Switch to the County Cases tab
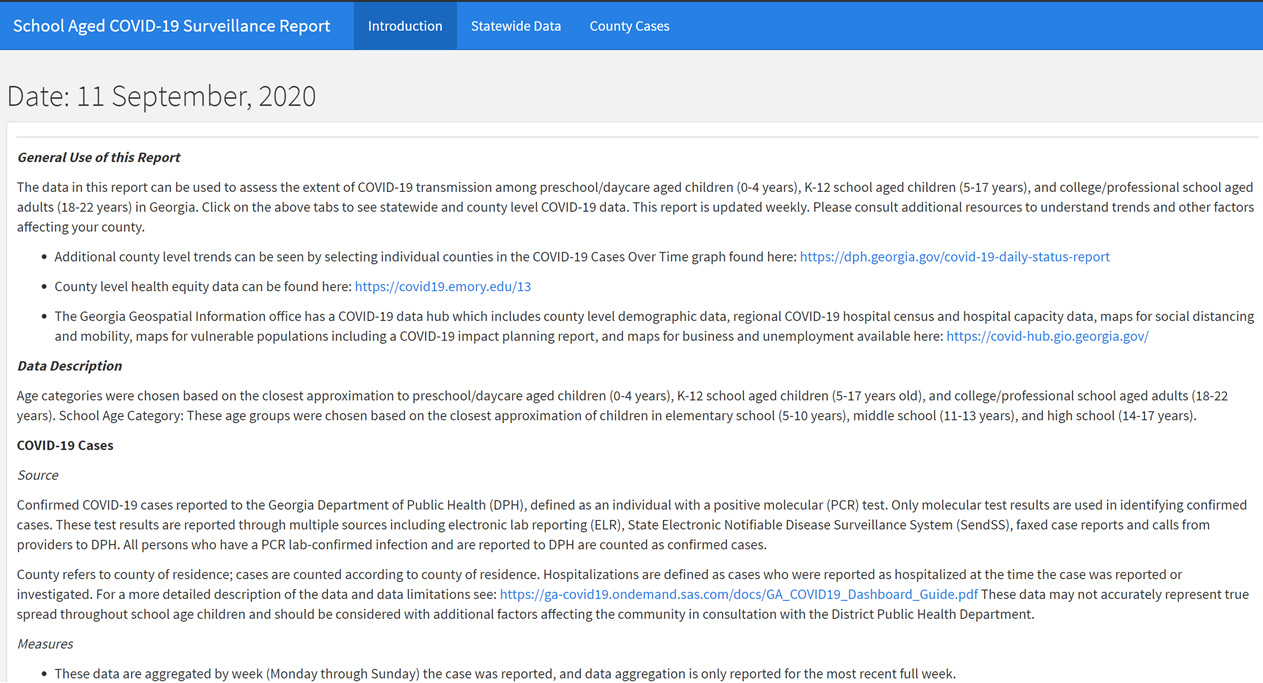 pyautogui.click(x=629, y=26)
